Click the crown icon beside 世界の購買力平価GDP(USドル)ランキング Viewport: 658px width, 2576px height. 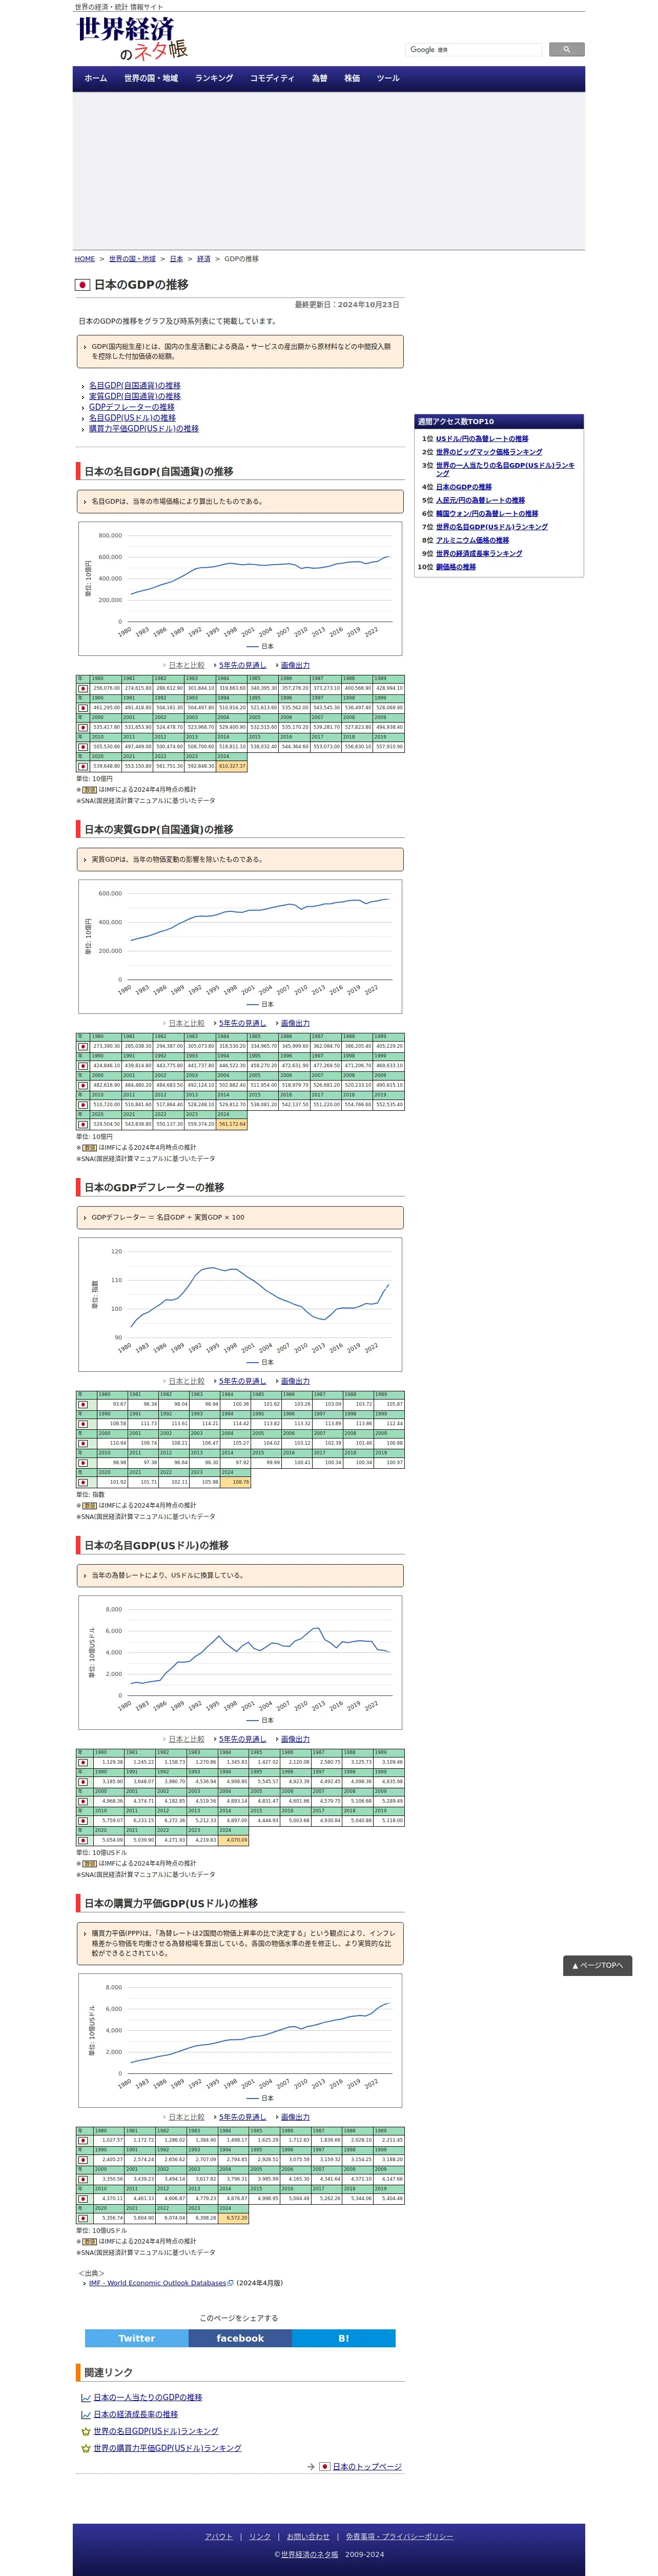(86, 2448)
